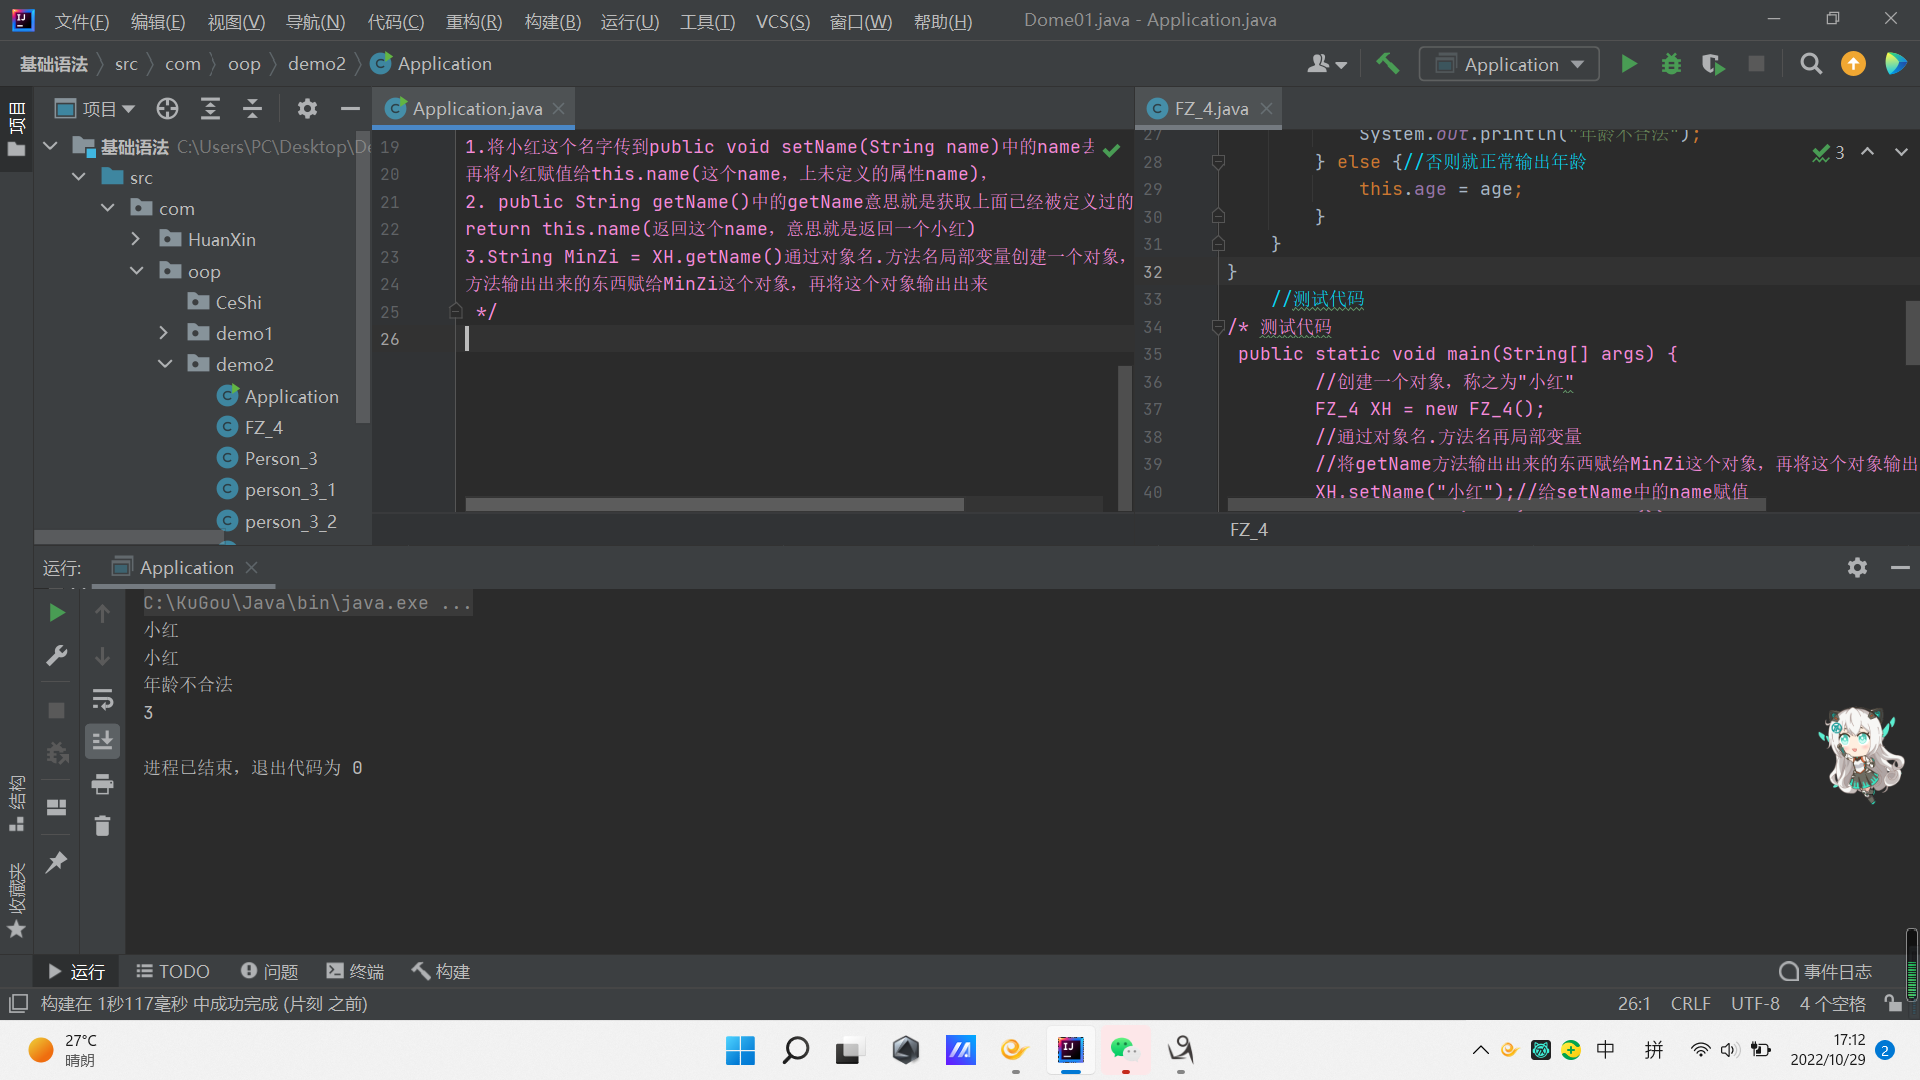Click the horizontal scrollbar in Application.java editor
The height and width of the screenshot is (1080, 1920).
pyautogui.click(x=714, y=505)
